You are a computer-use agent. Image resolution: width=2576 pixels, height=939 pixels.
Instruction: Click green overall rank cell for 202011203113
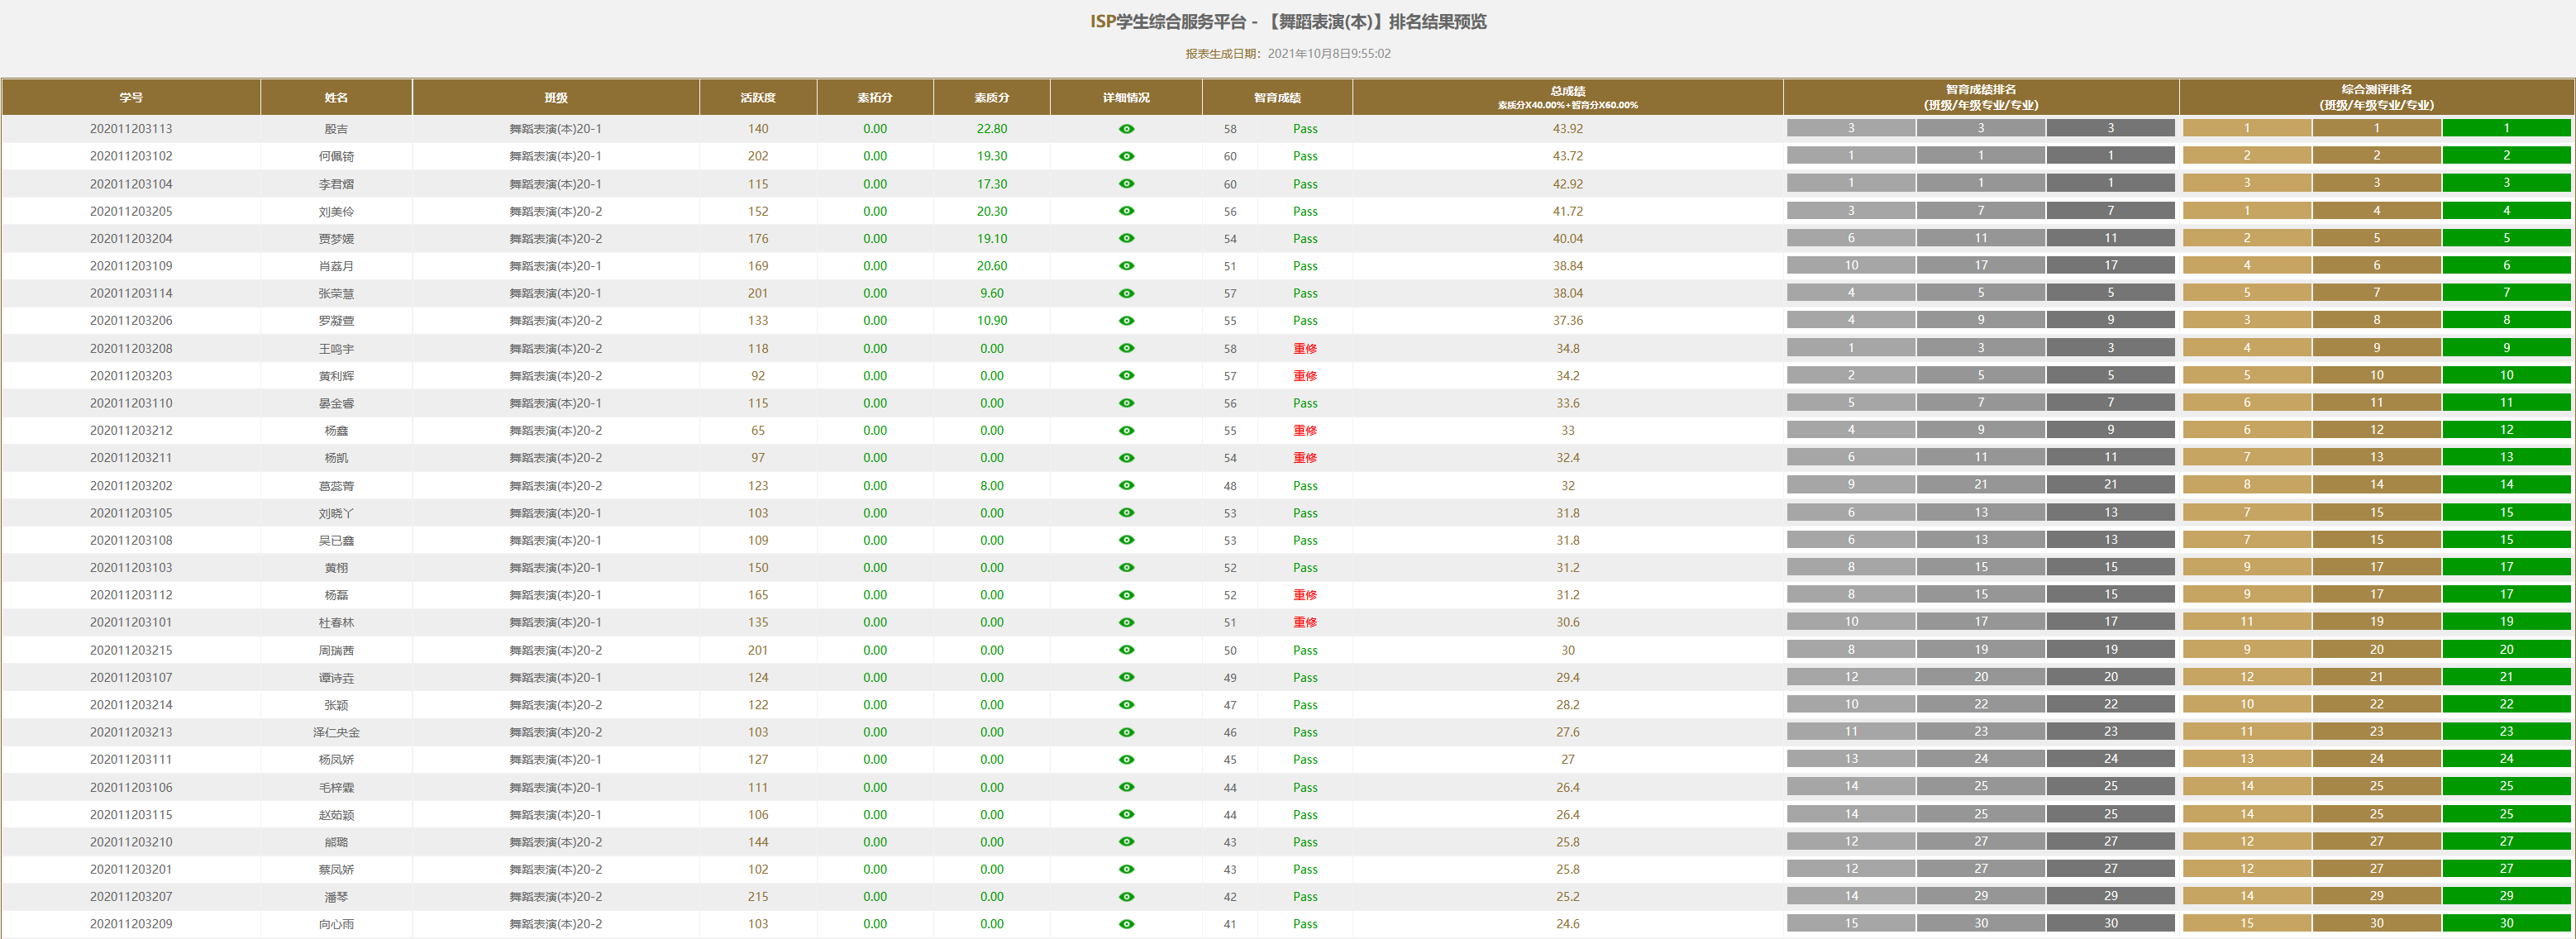(x=2506, y=128)
